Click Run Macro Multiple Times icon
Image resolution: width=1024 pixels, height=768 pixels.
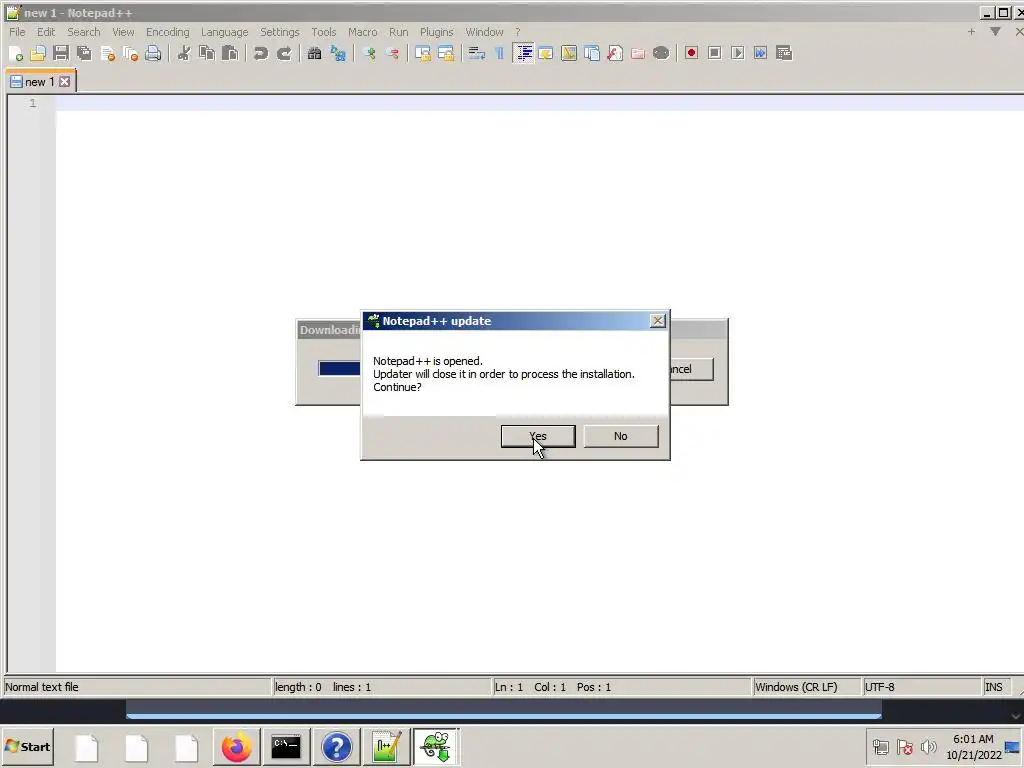tap(761, 54)
